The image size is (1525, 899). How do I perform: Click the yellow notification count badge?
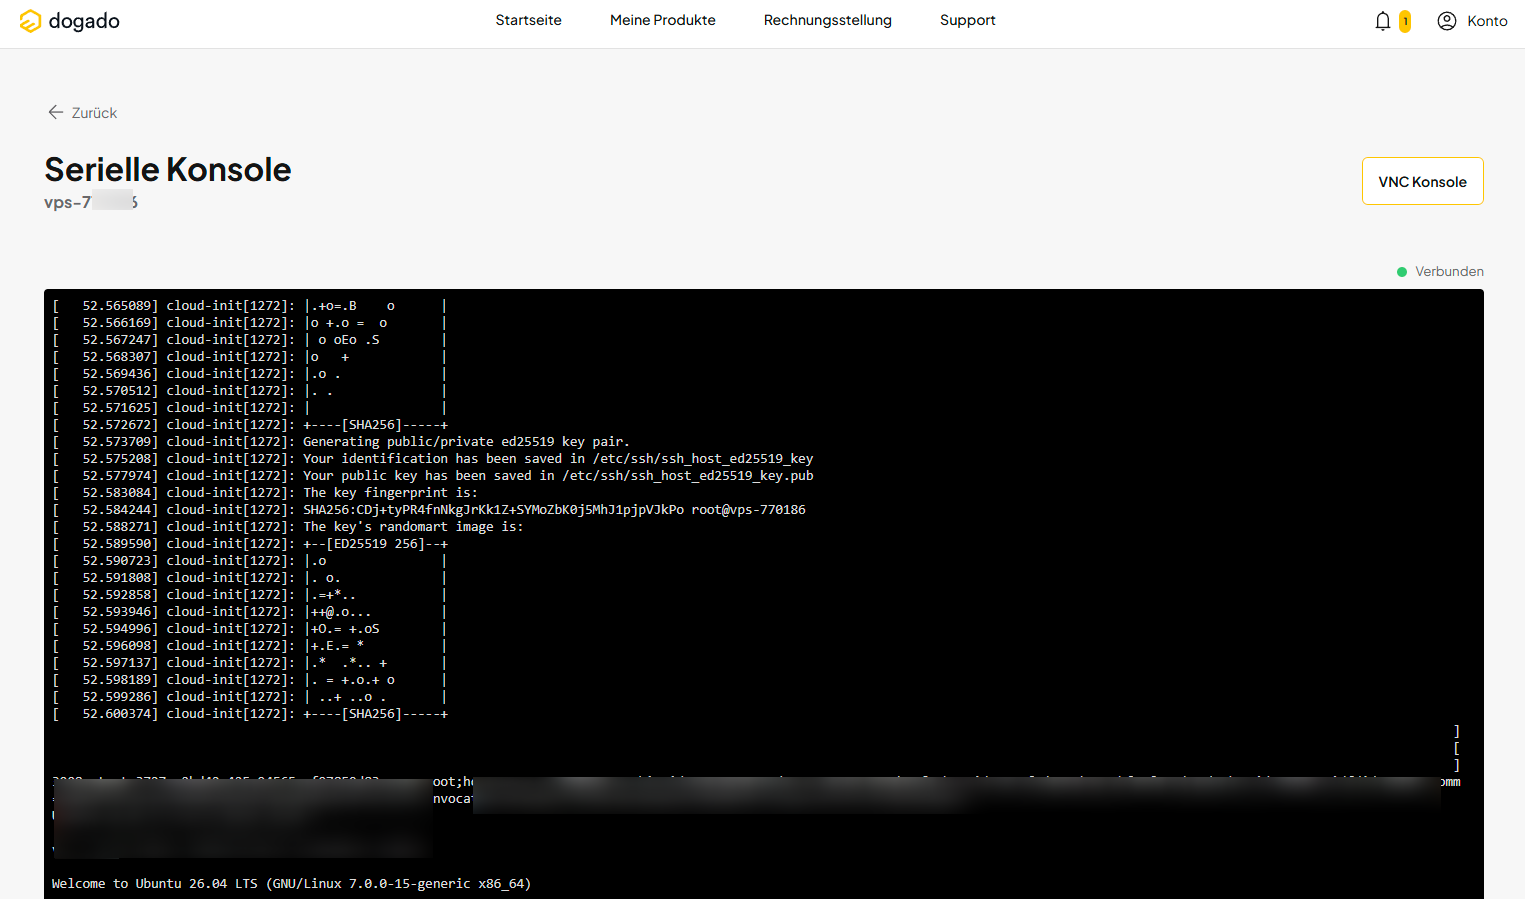(x=1405, y=21)
